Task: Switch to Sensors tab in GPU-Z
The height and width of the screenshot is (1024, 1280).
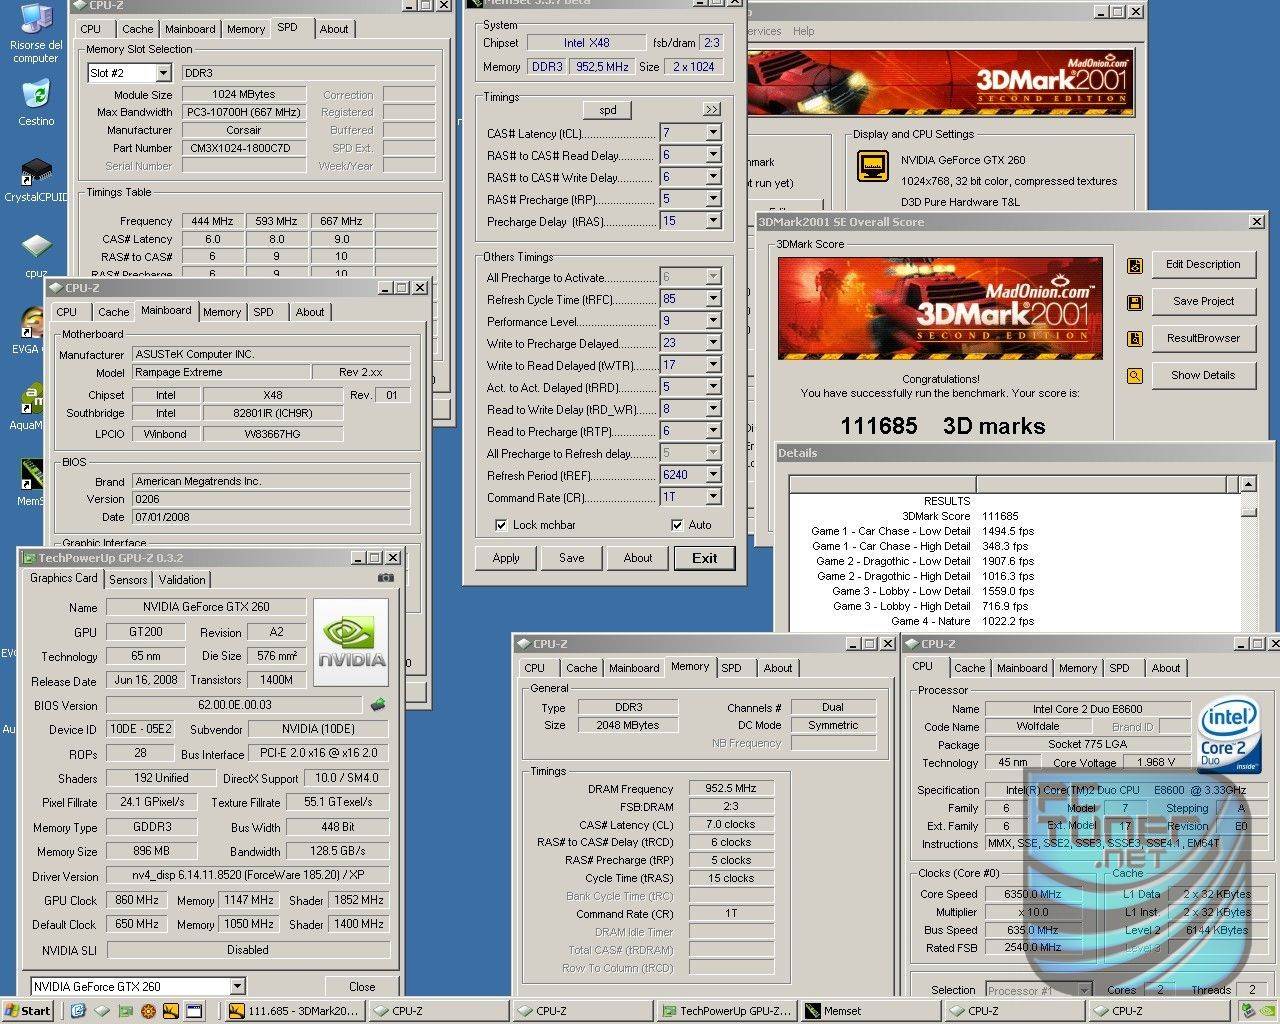Action: 128,580
